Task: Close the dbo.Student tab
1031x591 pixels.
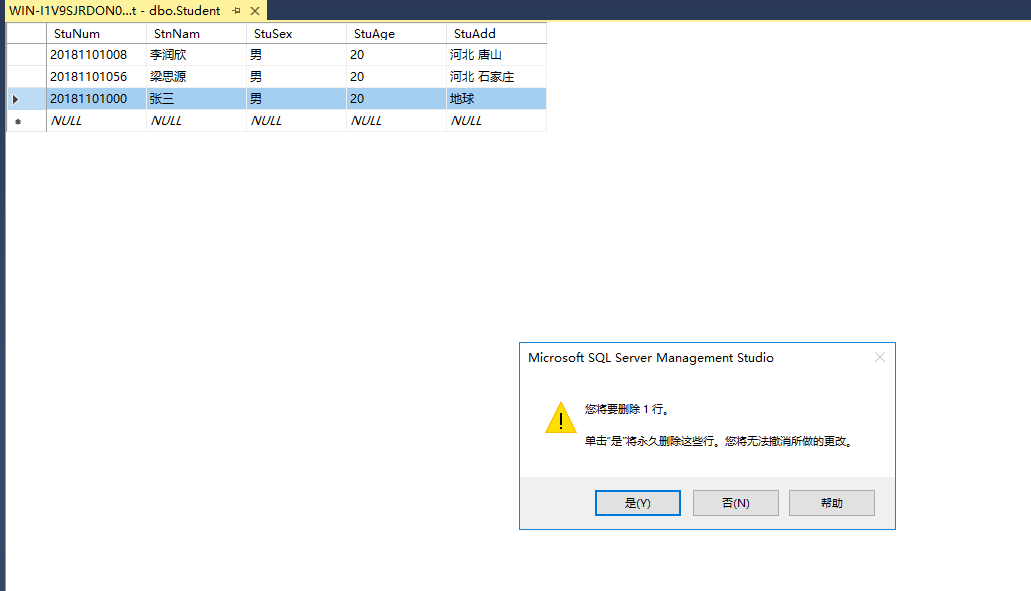Action: (x=254, y=11)
